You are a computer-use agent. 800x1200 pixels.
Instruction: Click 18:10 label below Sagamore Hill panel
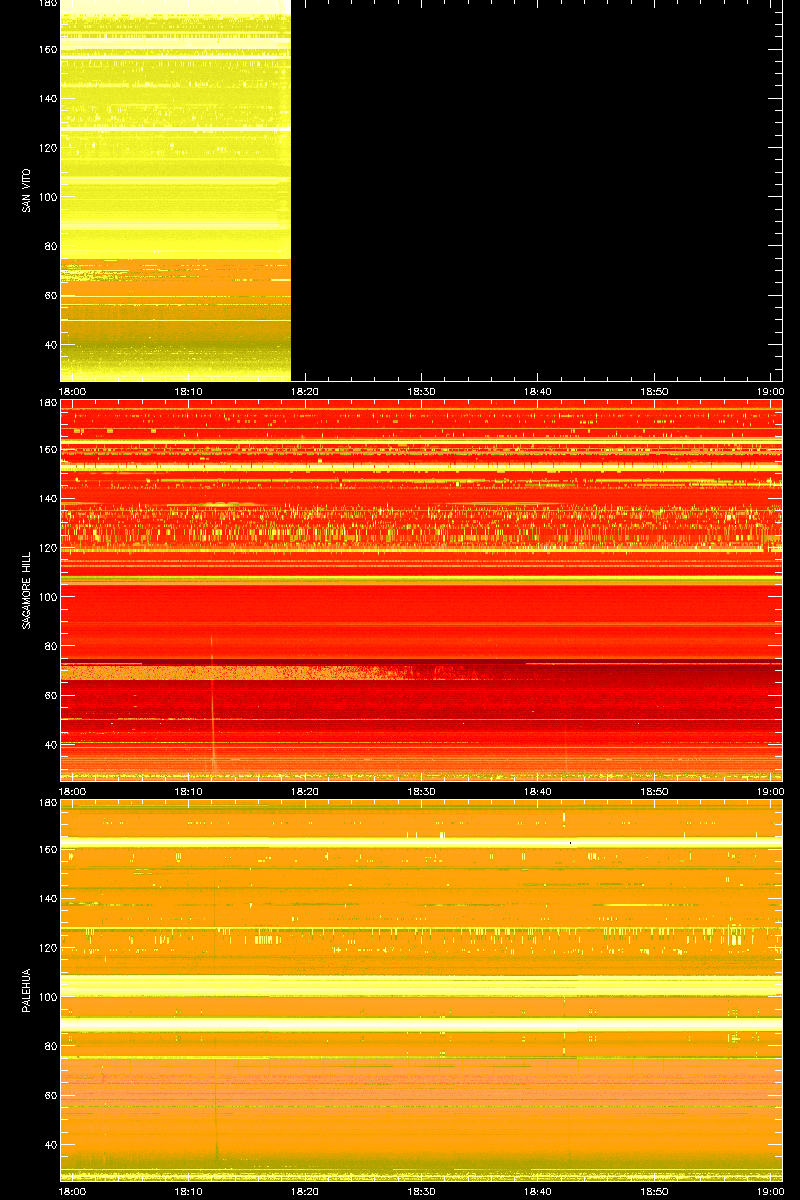(x=189, y=791)
